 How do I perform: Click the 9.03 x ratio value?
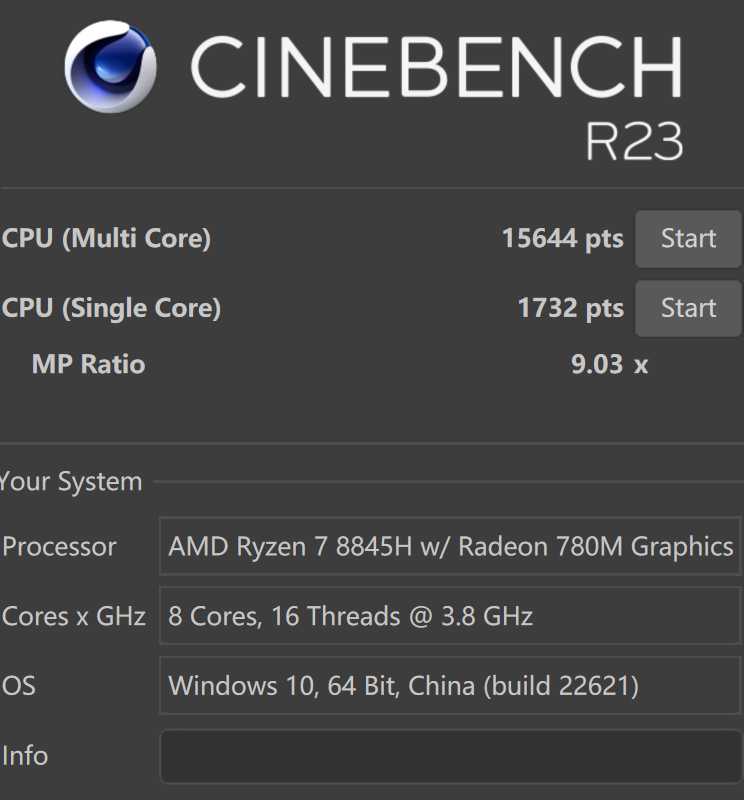coord(609,364)
